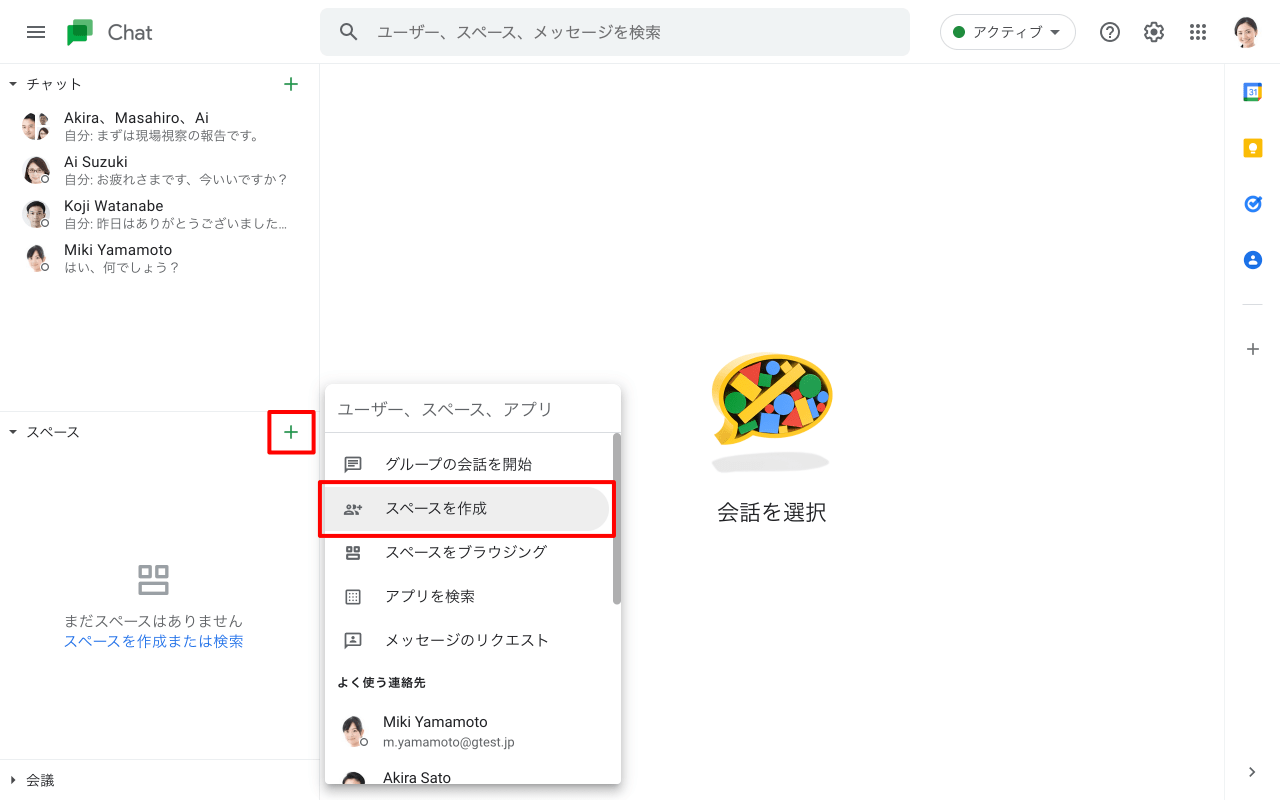
Task: Click the まだスペースはありません text
Action: (x=153, y=621)
